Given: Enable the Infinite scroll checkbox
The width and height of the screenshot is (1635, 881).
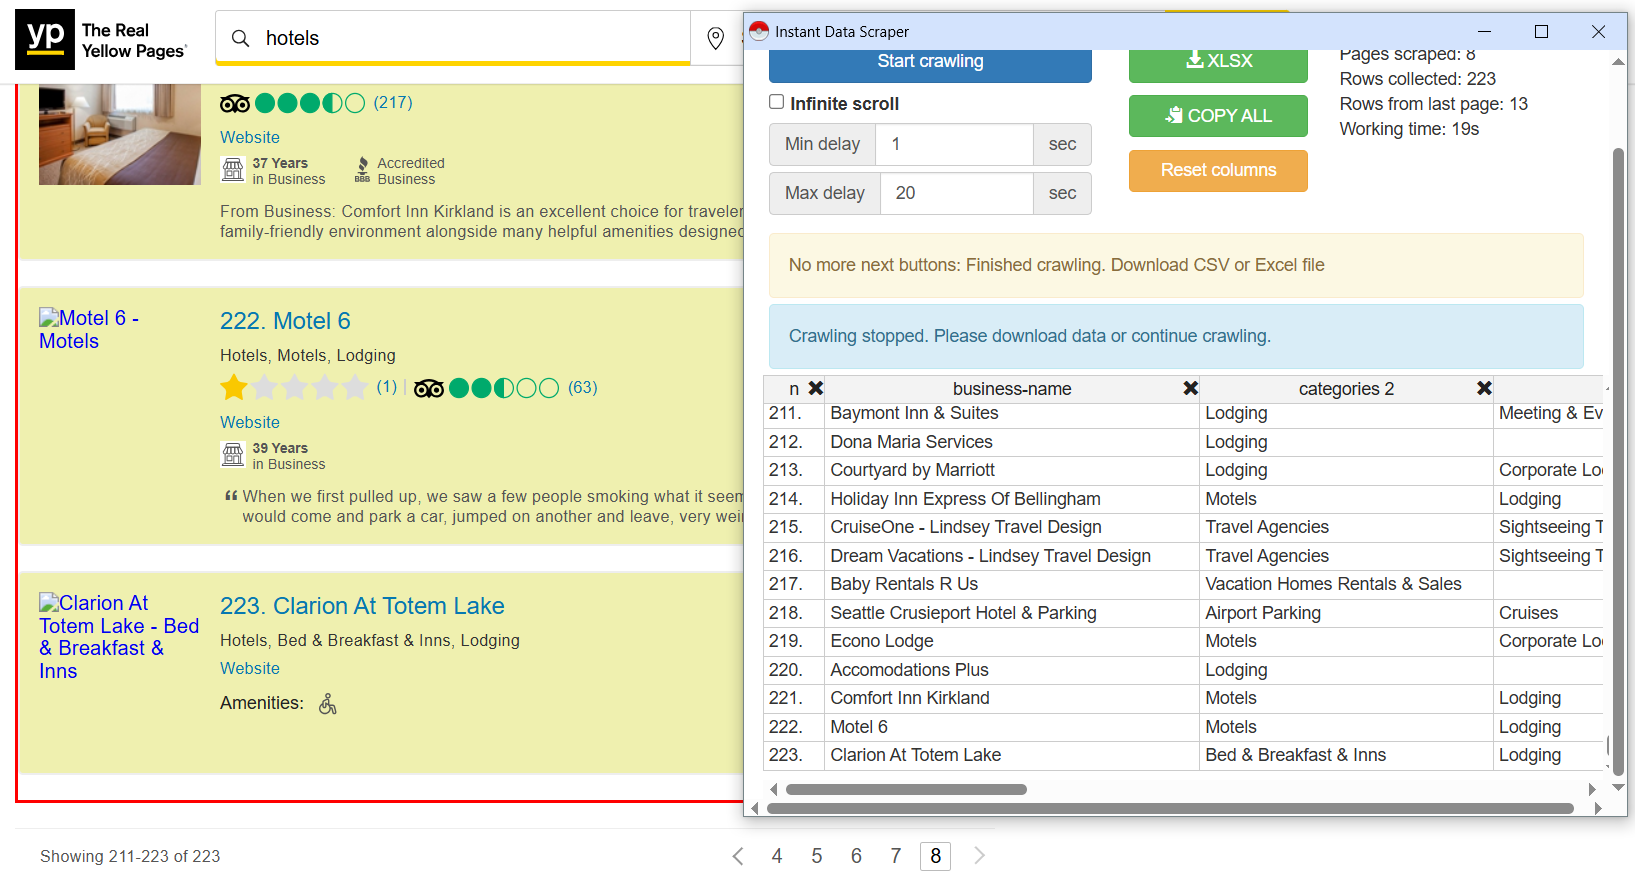Looking at the screenshot, I should 776,102.
